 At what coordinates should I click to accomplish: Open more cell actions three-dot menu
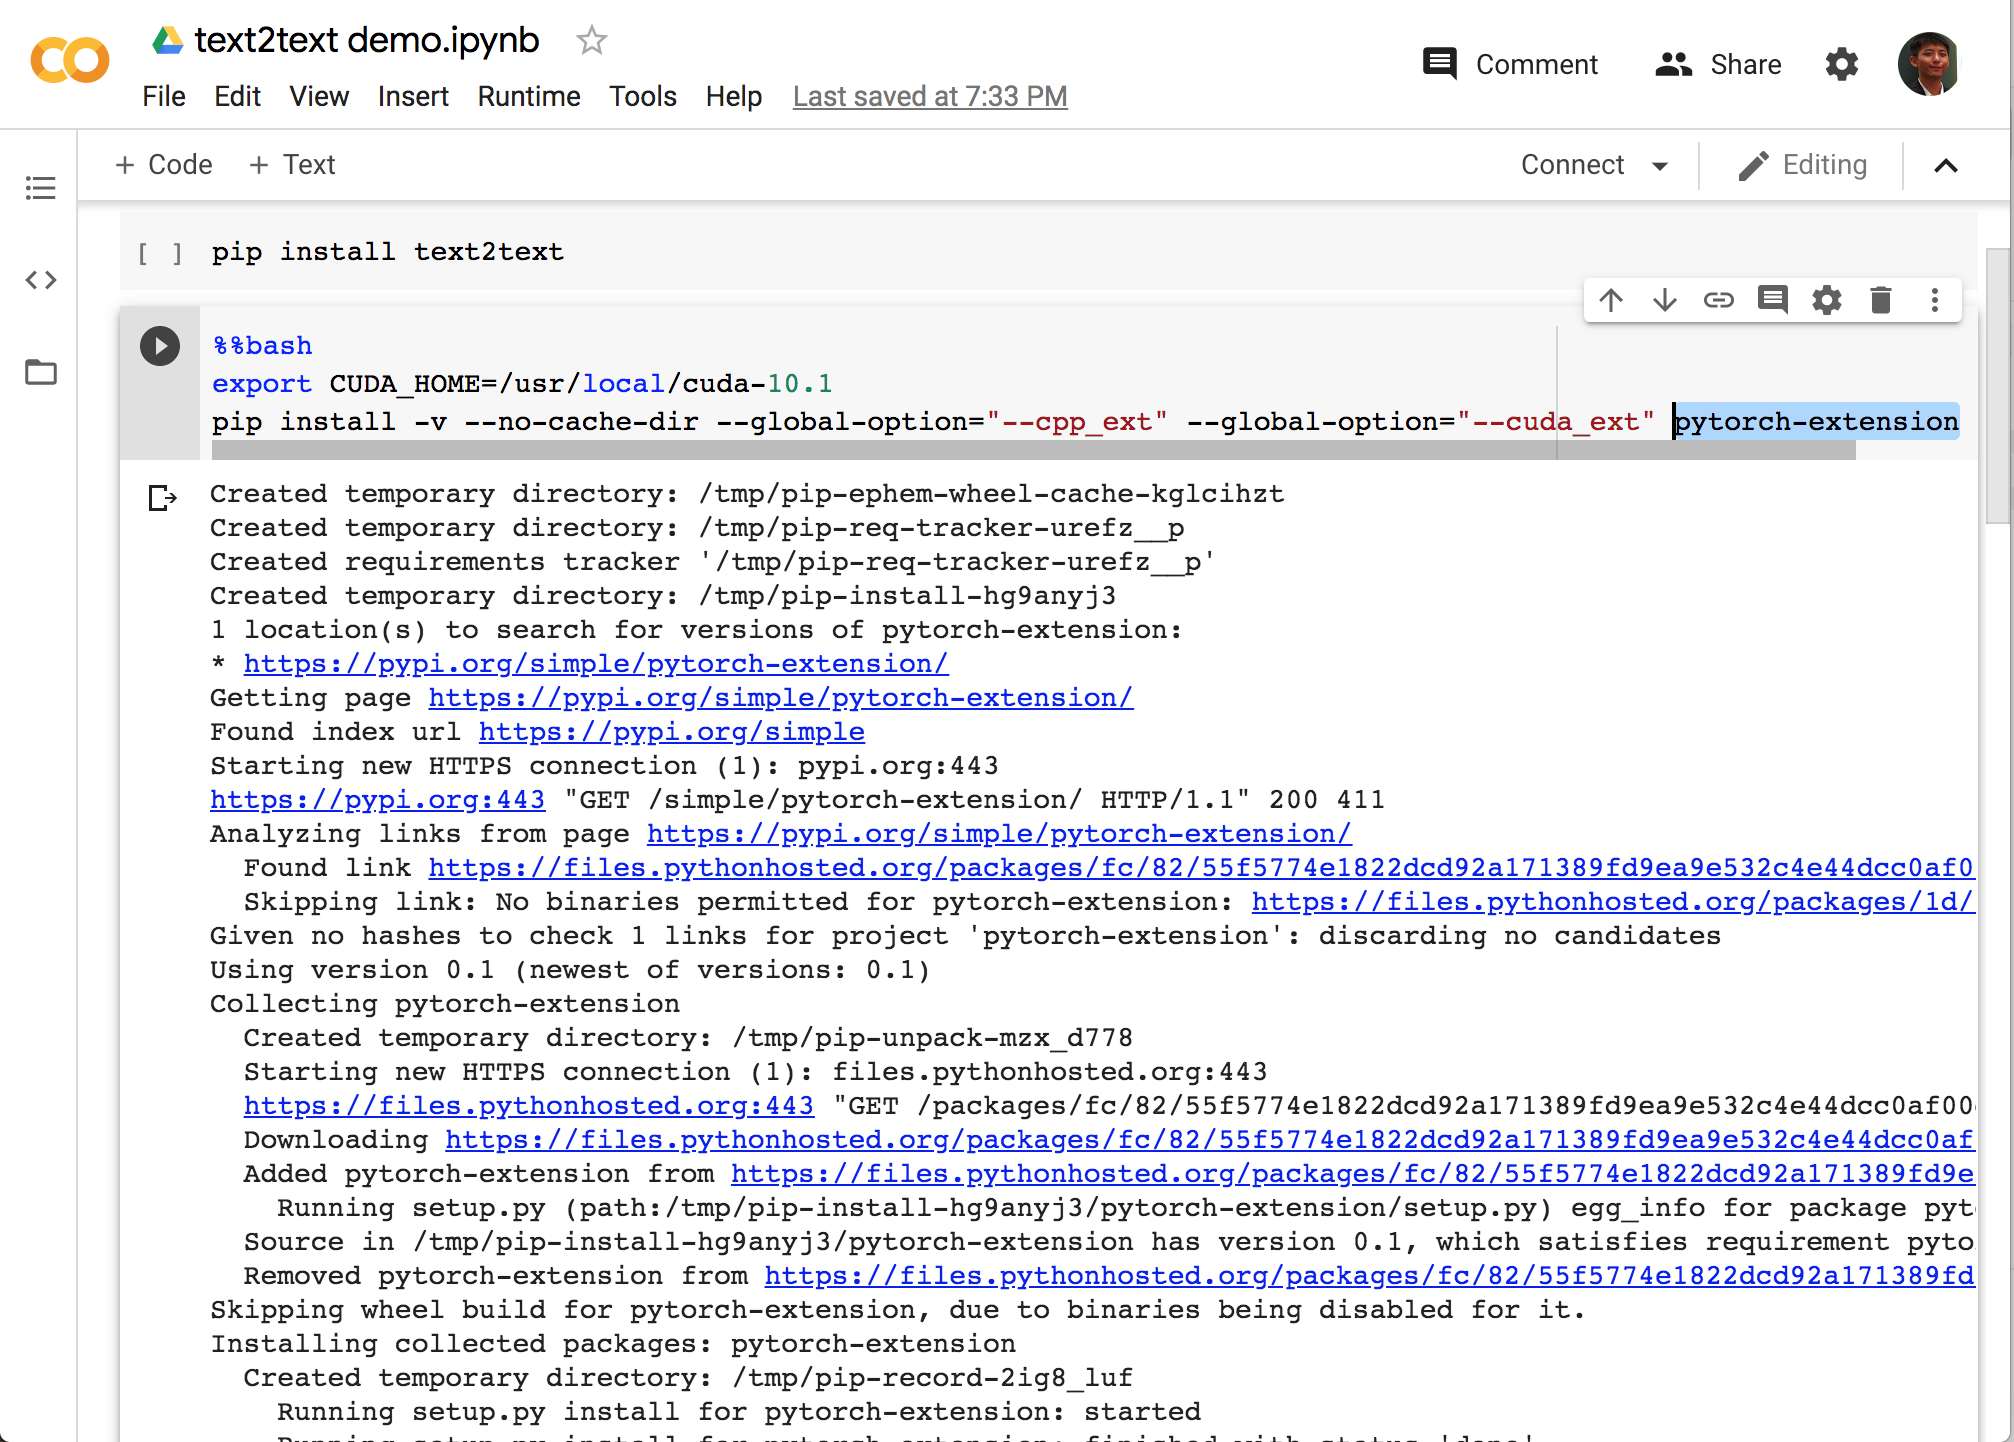pos(1934,300)
